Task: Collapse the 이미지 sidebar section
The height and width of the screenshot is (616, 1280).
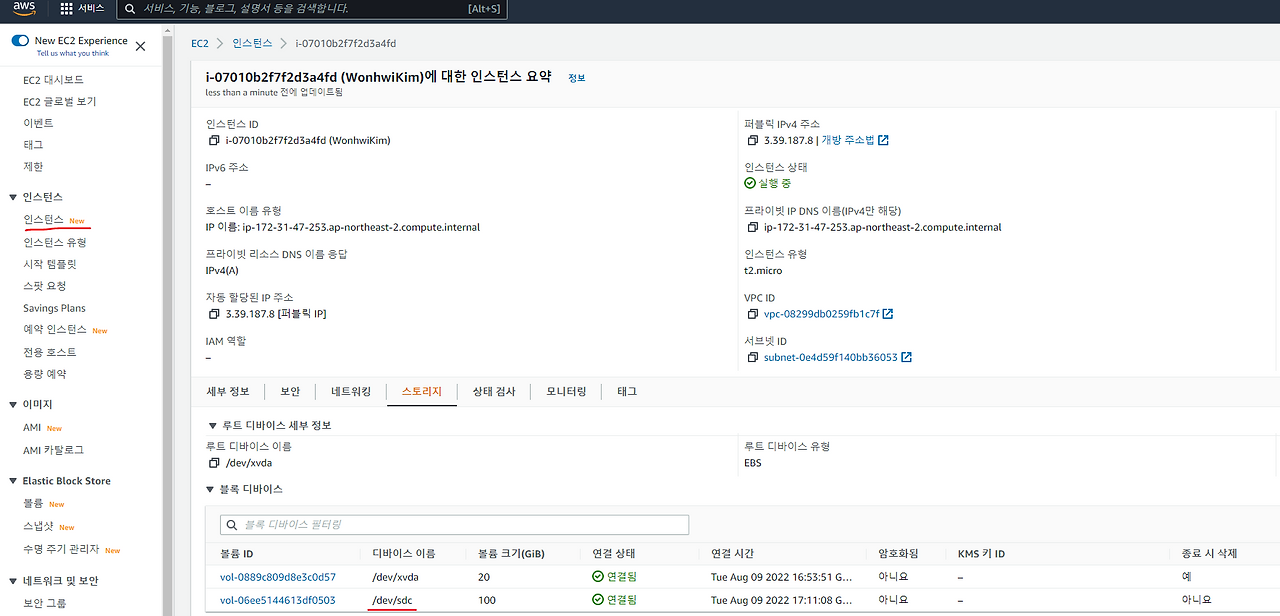Action: coord(13,405)
